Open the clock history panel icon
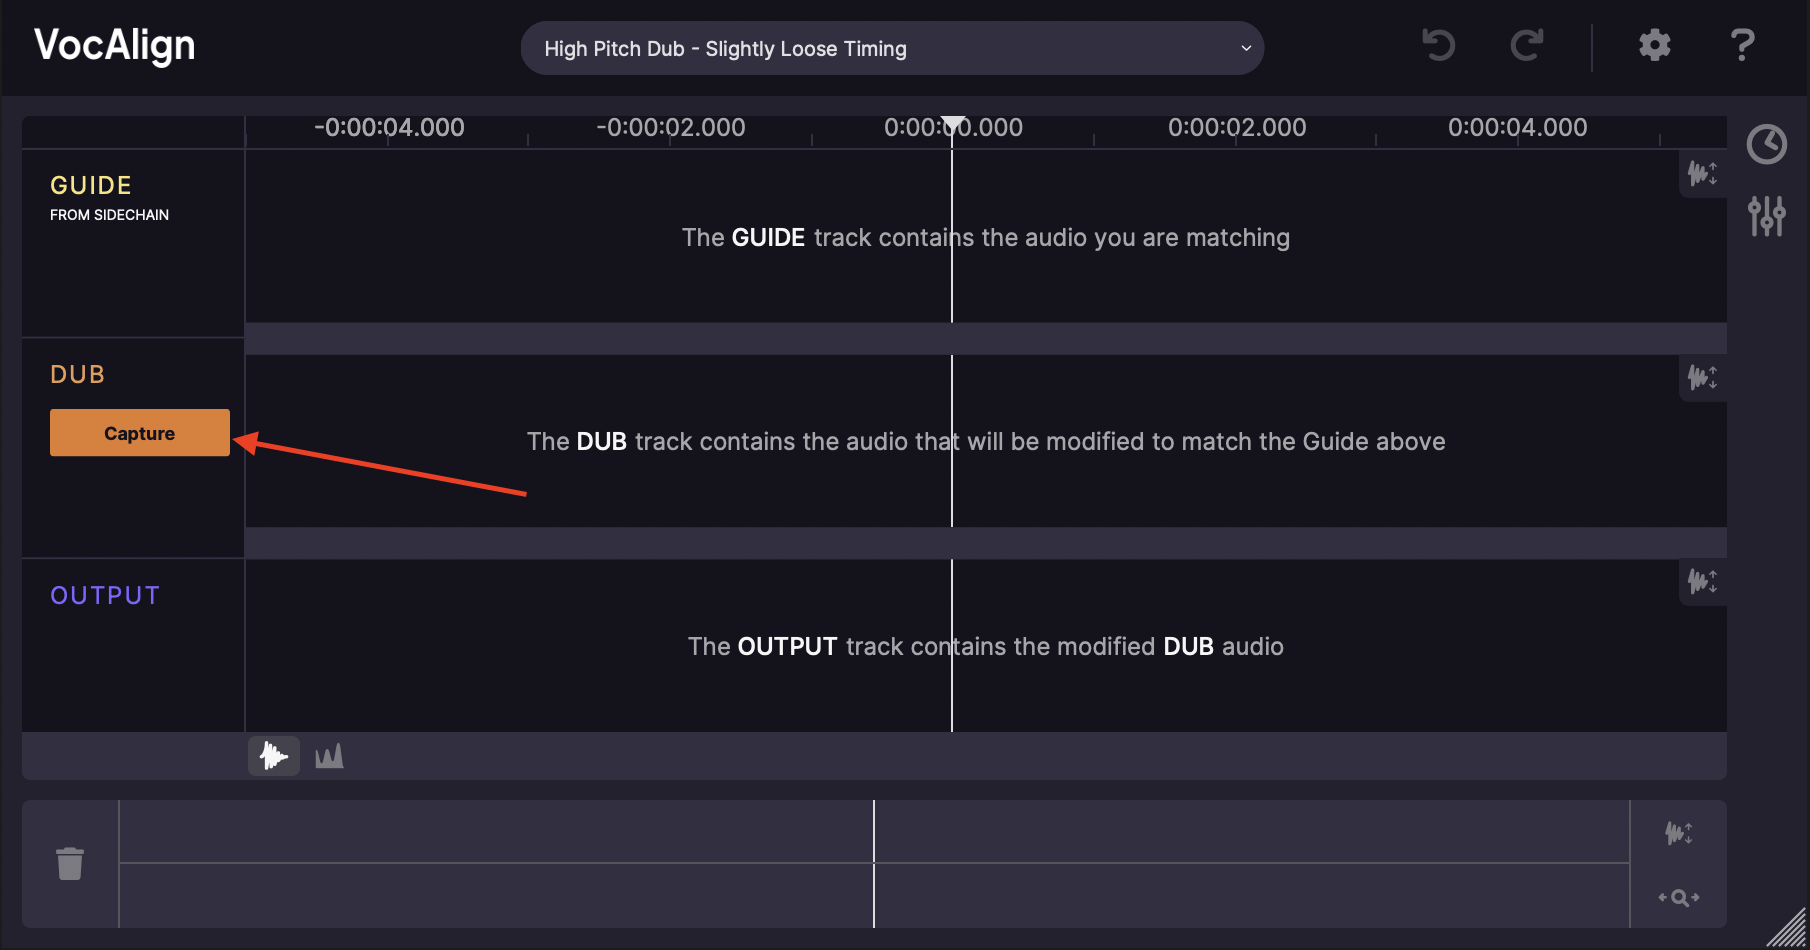The width and height of the screenshot is (1810, 950). 1767,144
